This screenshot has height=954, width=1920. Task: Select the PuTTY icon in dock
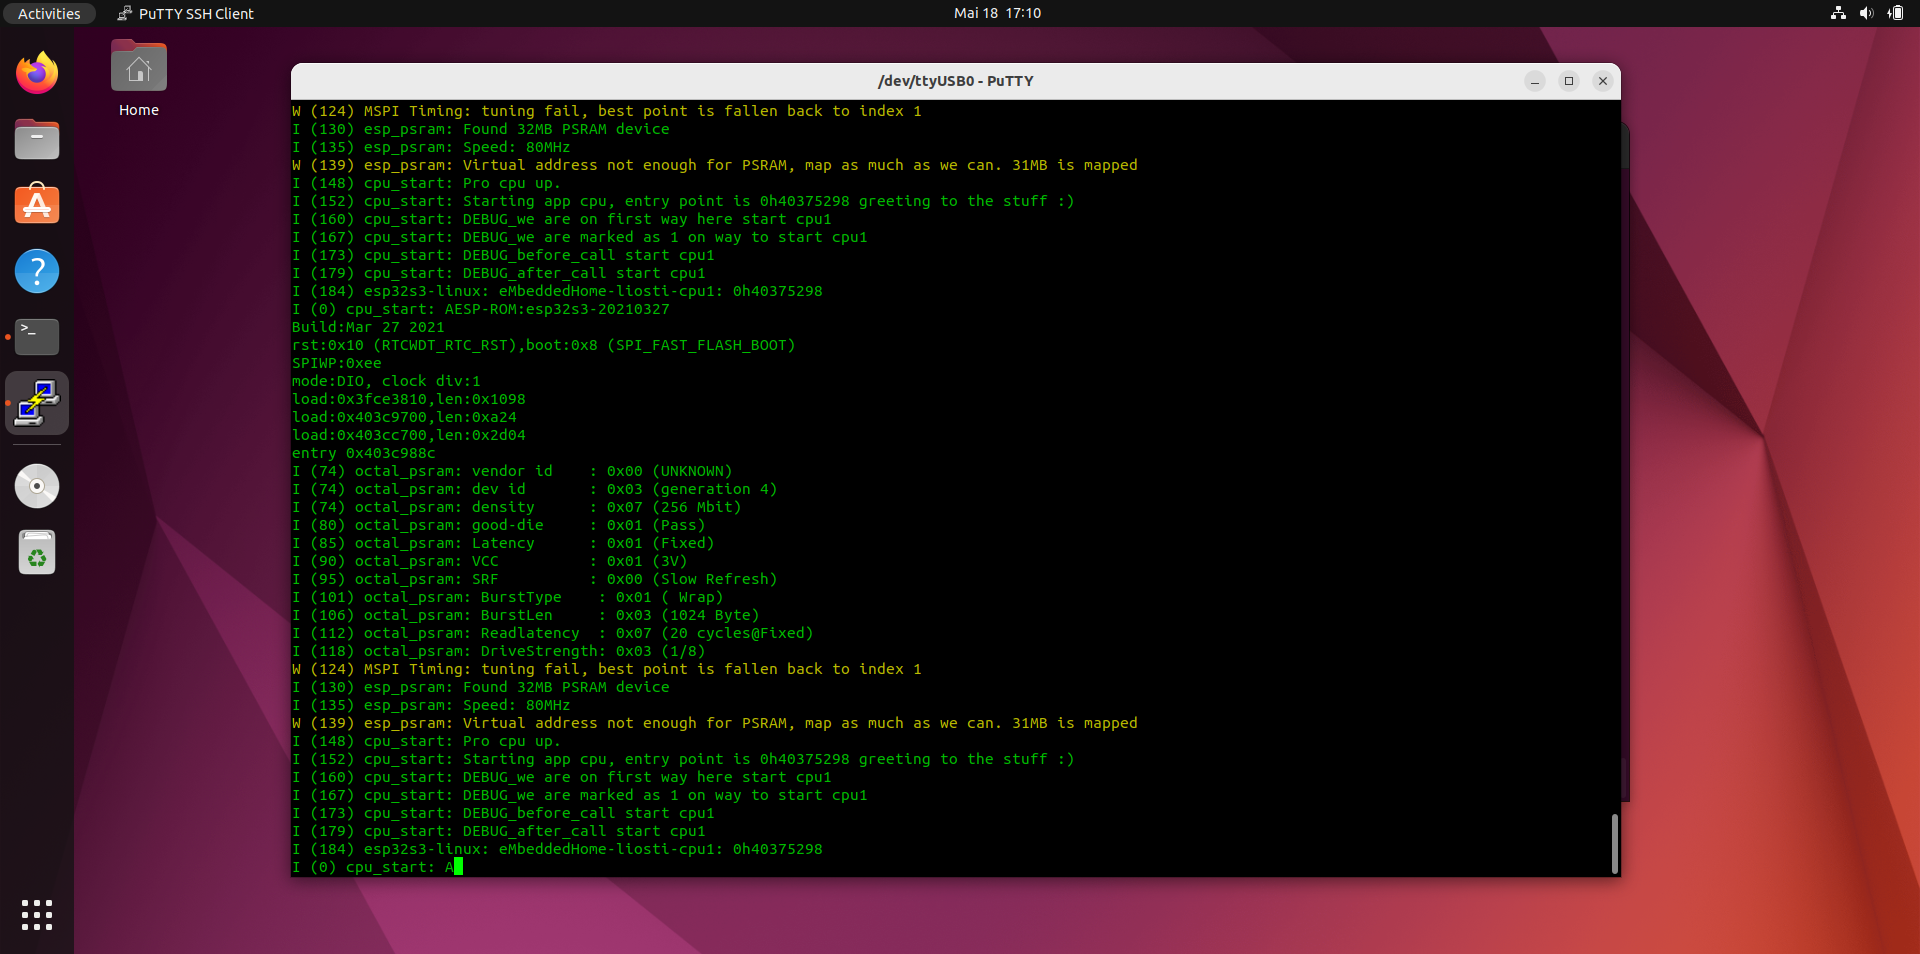pyautogui.click(x=37, y=403)
